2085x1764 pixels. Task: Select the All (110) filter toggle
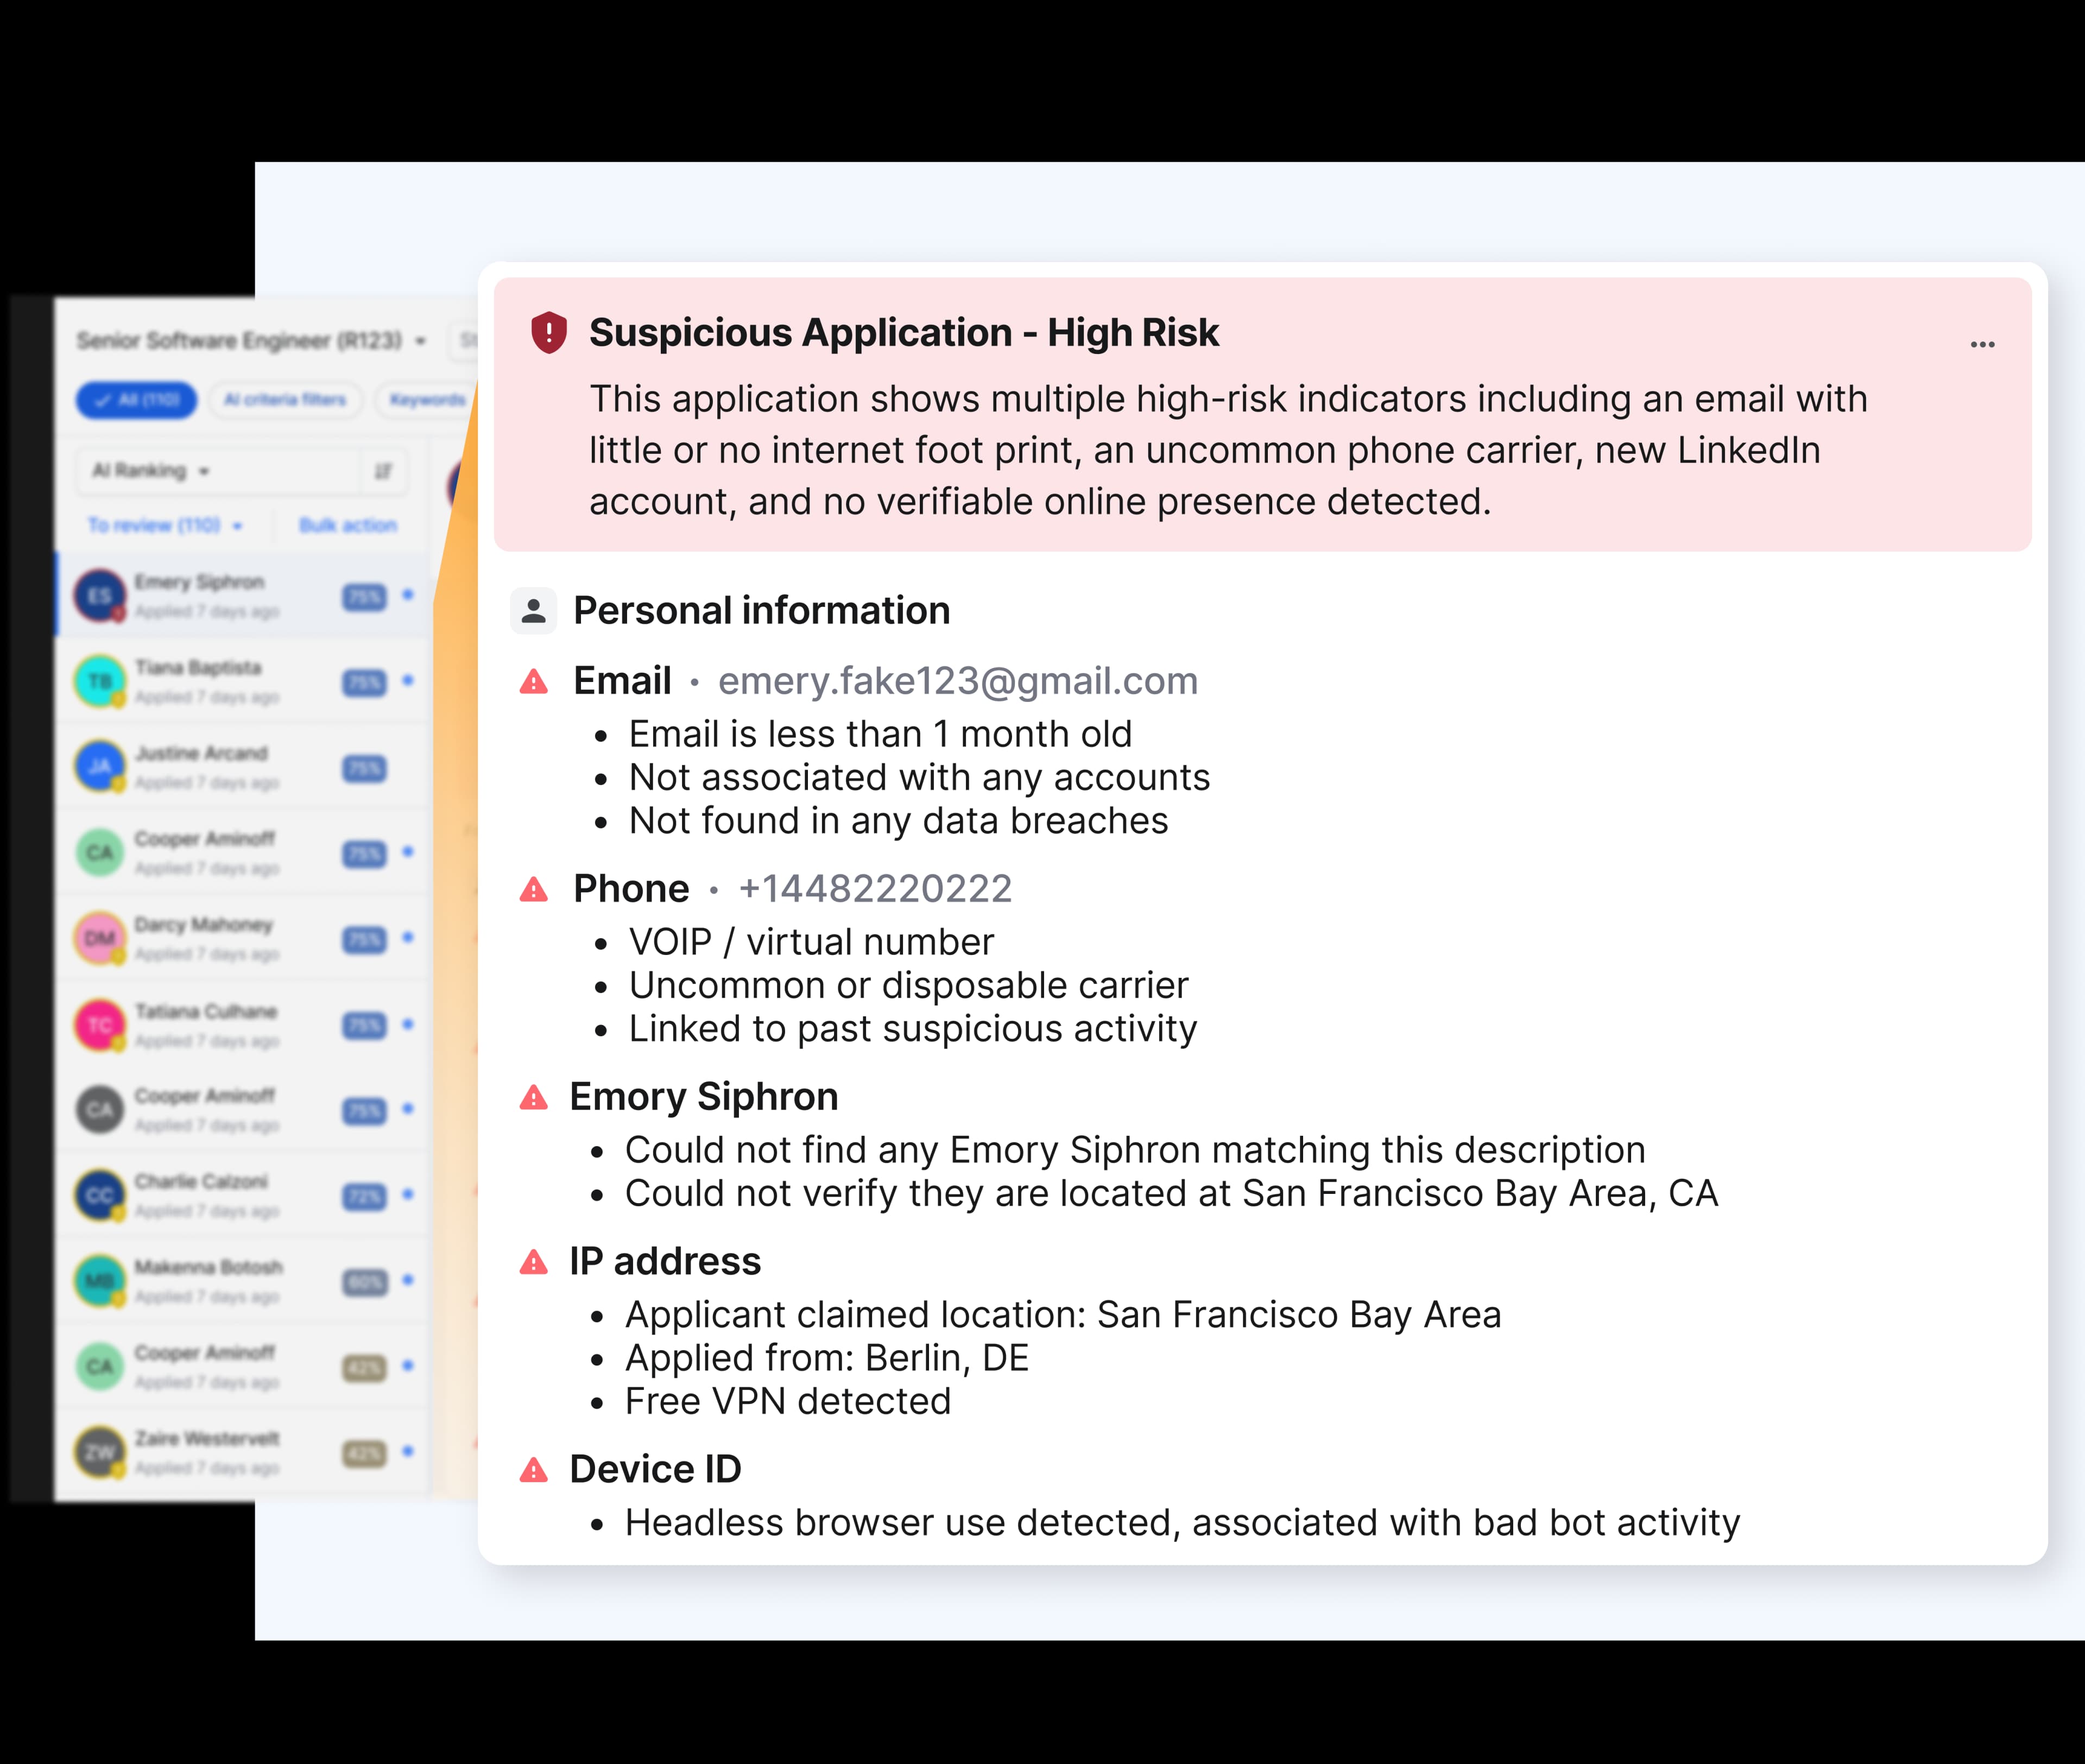point(136,400)
